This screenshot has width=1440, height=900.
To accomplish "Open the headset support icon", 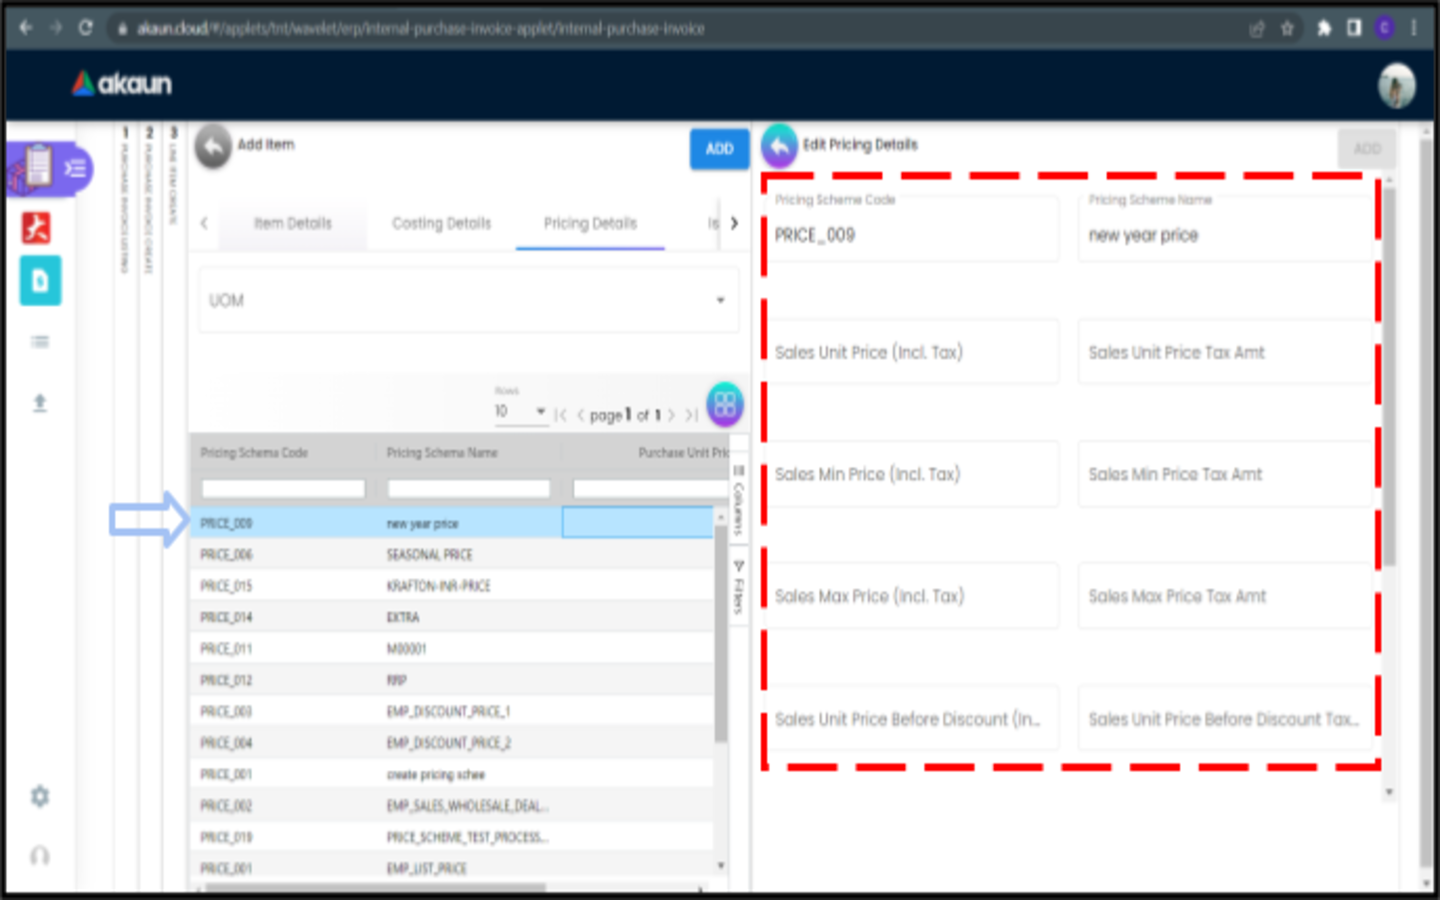I will [x=40, y=856].
